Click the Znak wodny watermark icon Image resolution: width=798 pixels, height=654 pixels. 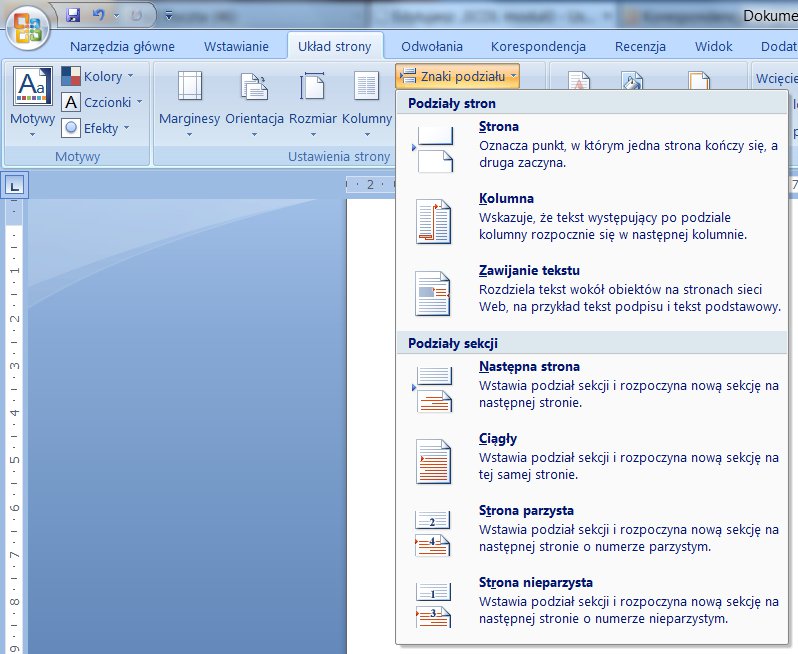tap(579, 80)
